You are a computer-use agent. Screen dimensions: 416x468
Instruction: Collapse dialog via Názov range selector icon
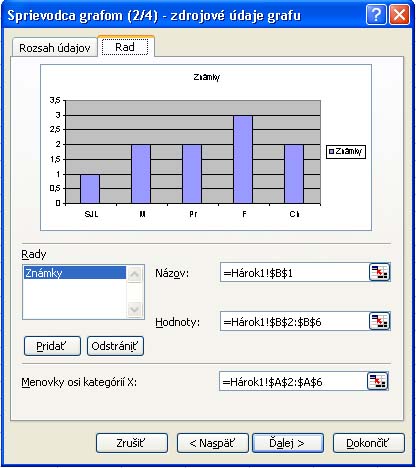(379, 272)
